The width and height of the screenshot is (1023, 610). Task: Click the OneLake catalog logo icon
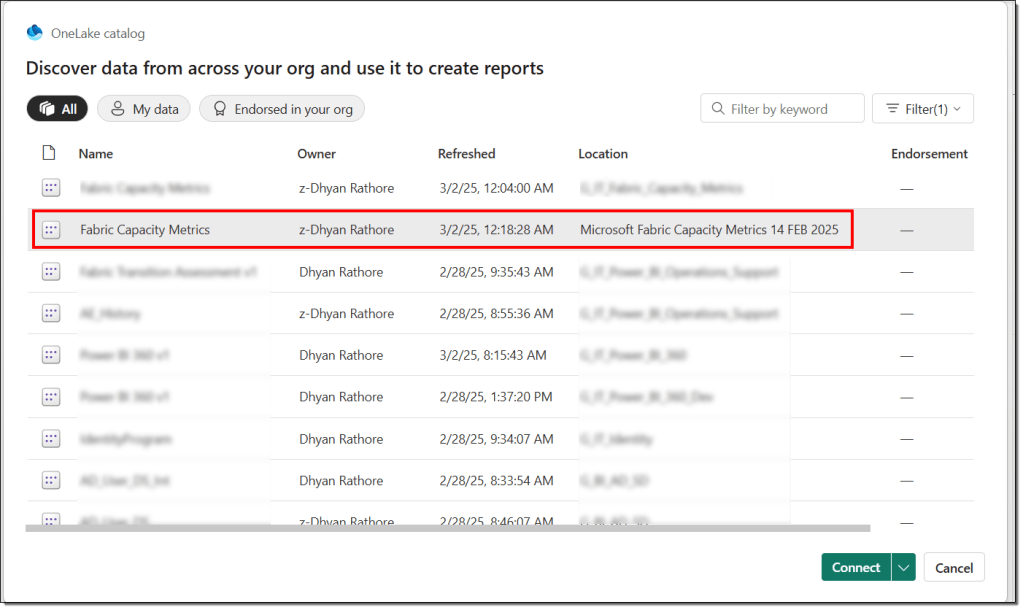pos(34,32)
